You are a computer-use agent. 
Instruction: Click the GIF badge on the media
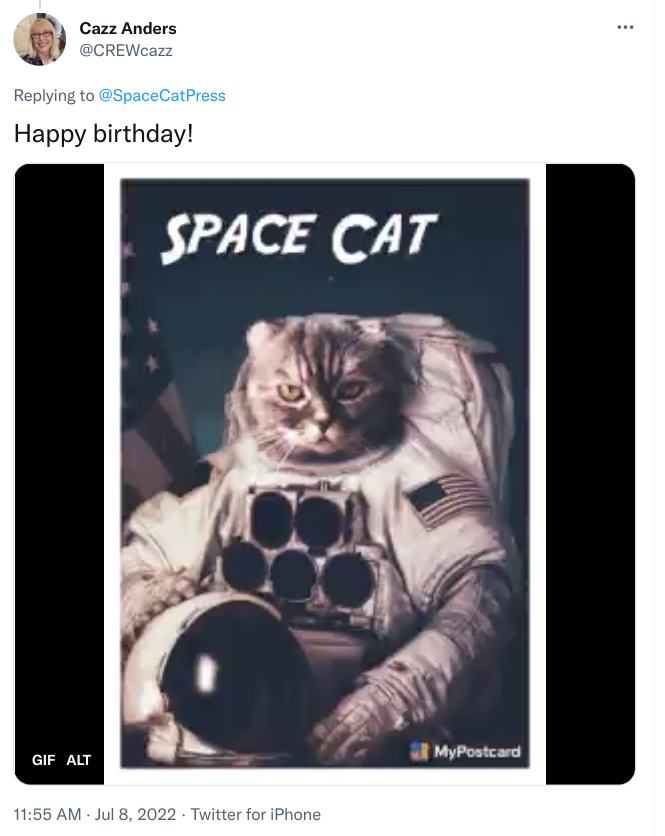44,760
